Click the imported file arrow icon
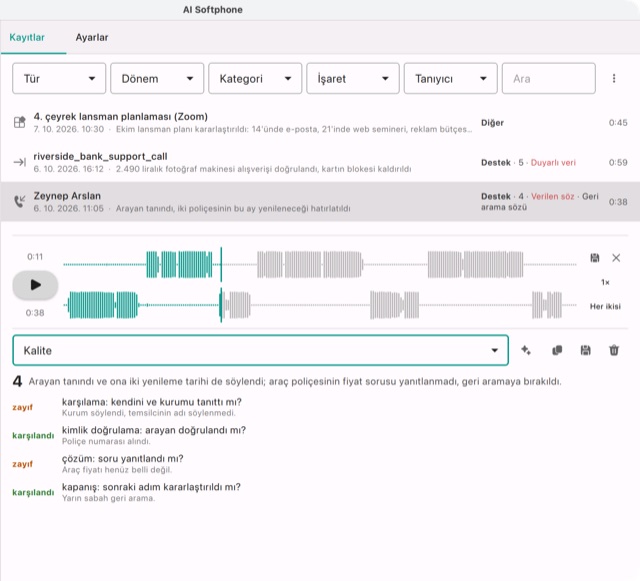 (20, 162)
